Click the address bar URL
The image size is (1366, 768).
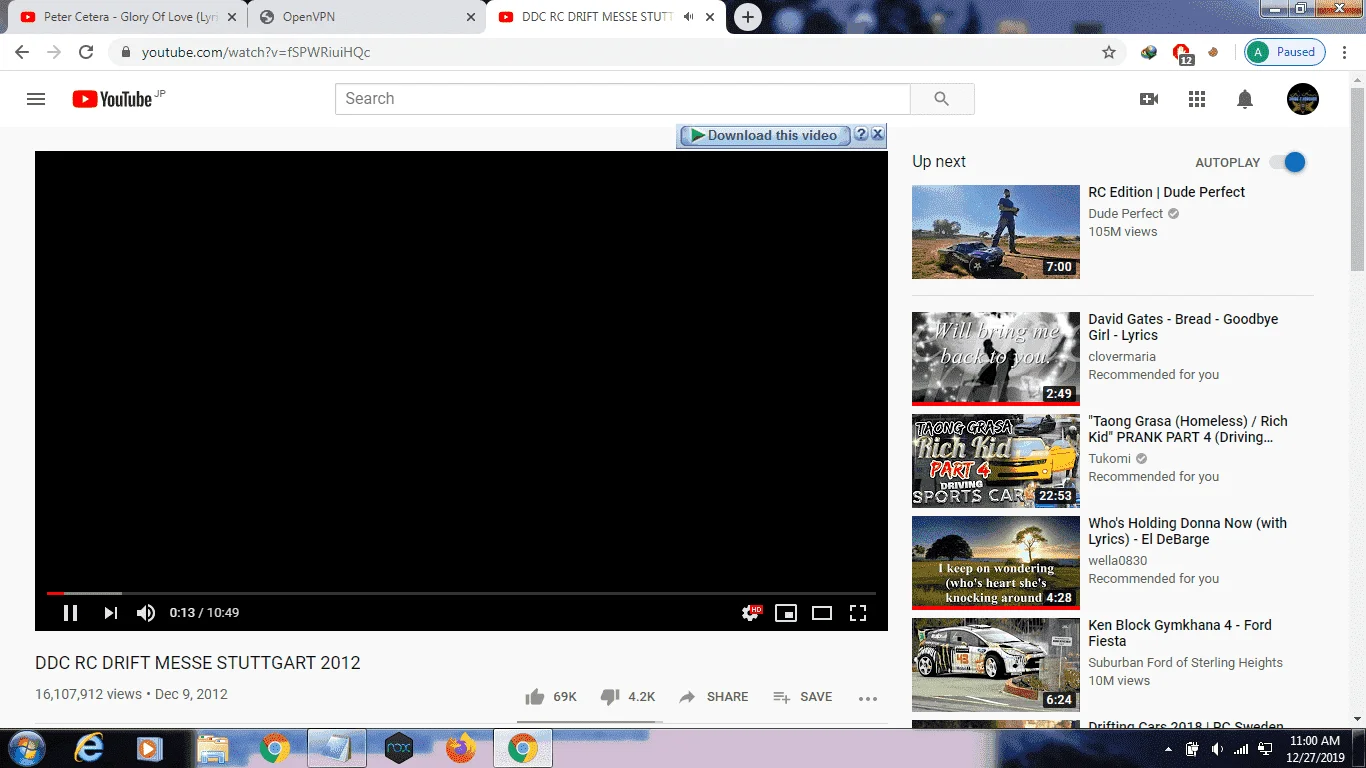(256, 52)
